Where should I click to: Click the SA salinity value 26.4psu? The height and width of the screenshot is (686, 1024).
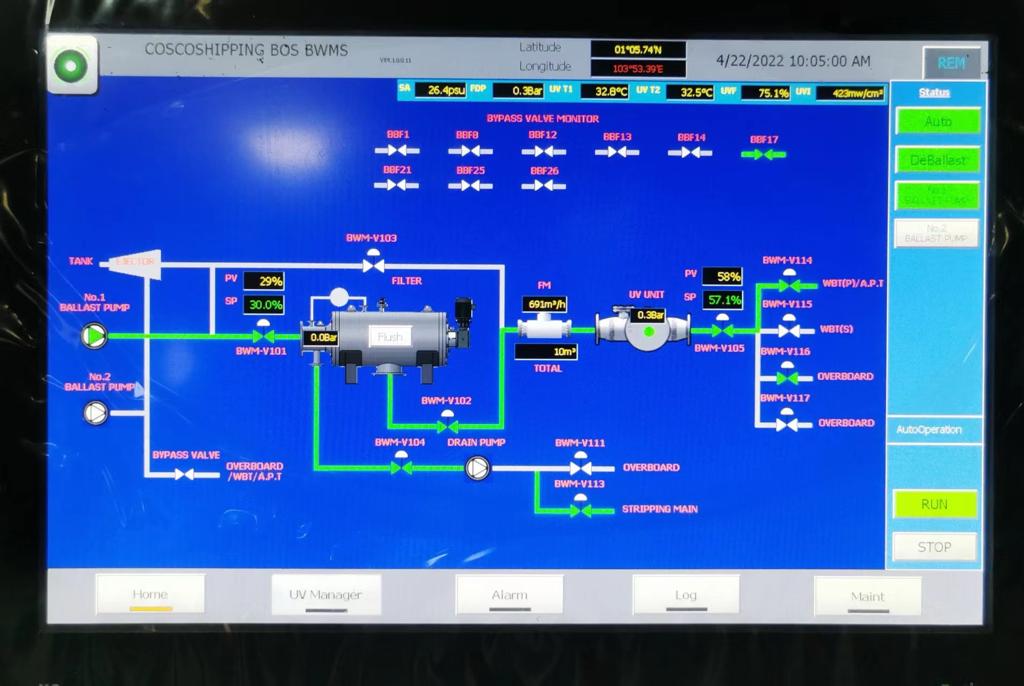pyautogui.click(x=440, y=90)
